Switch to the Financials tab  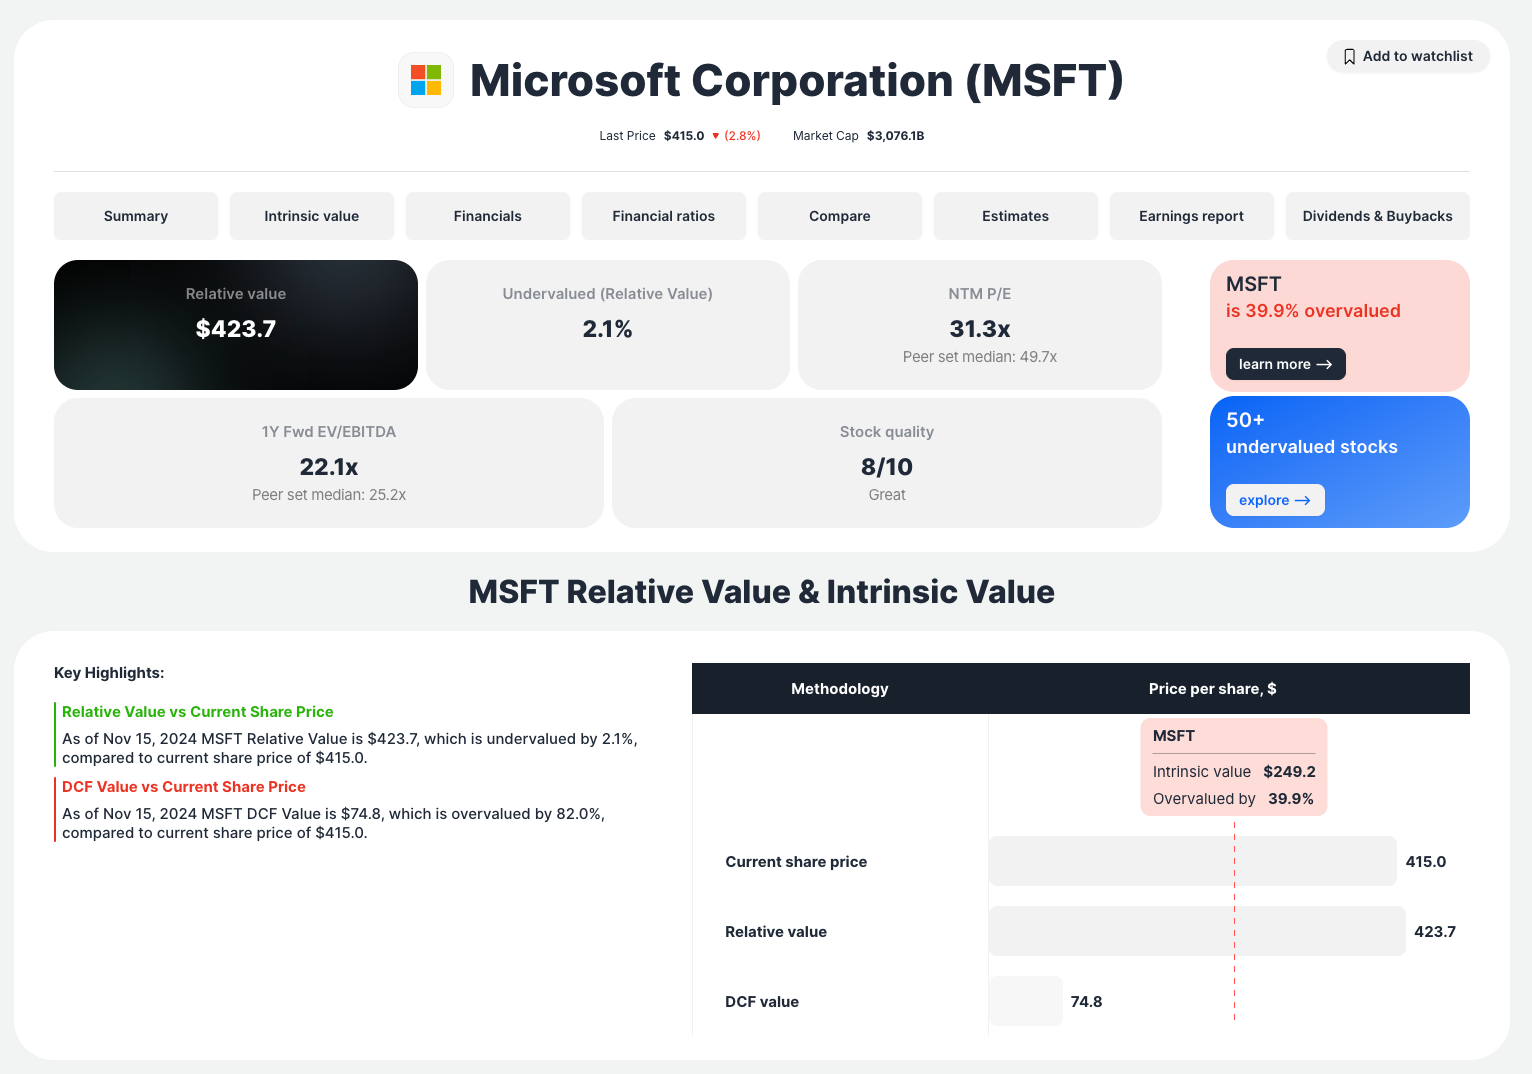click(x=487, y=215)
